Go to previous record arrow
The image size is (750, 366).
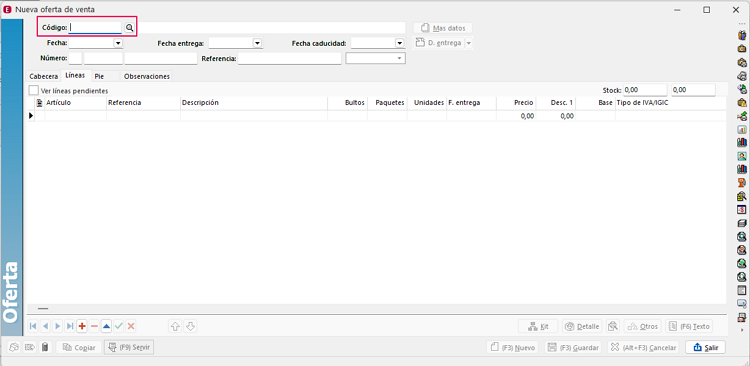tap(45, 326)
